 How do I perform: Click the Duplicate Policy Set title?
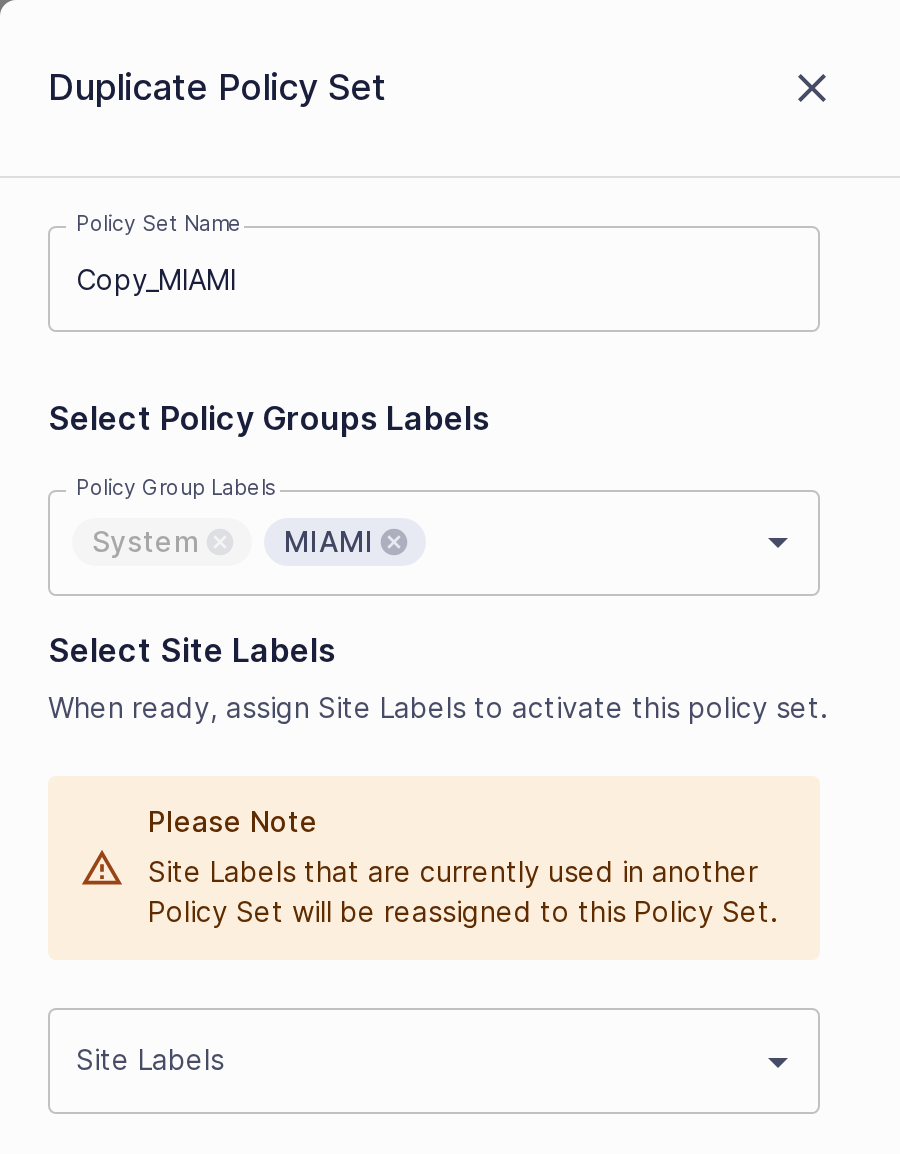[217, 88]
